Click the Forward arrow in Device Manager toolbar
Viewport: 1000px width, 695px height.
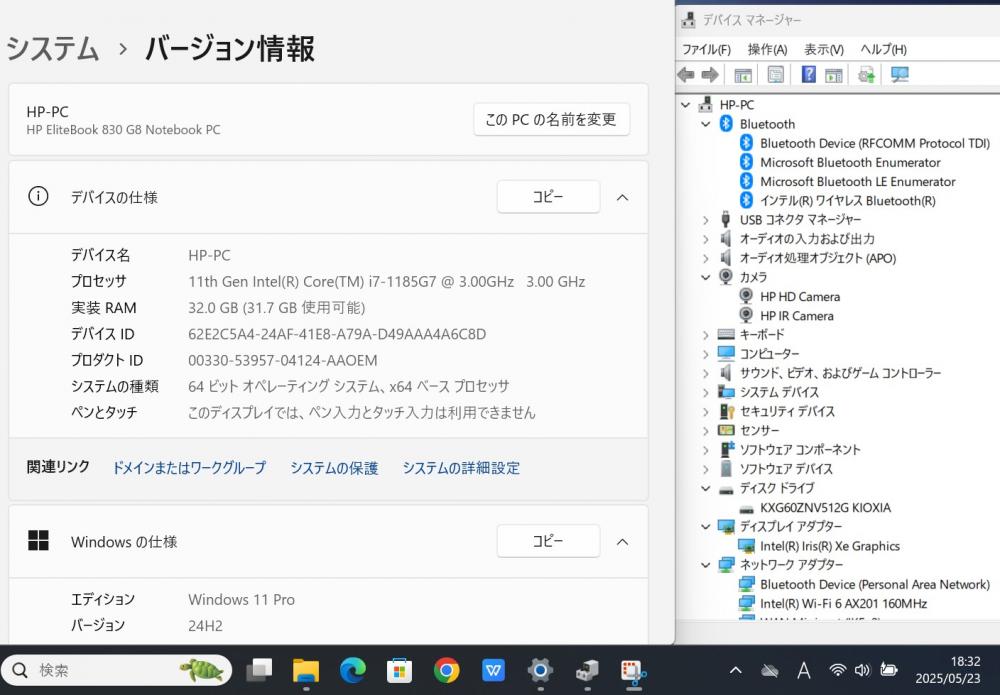click(710, 75)
